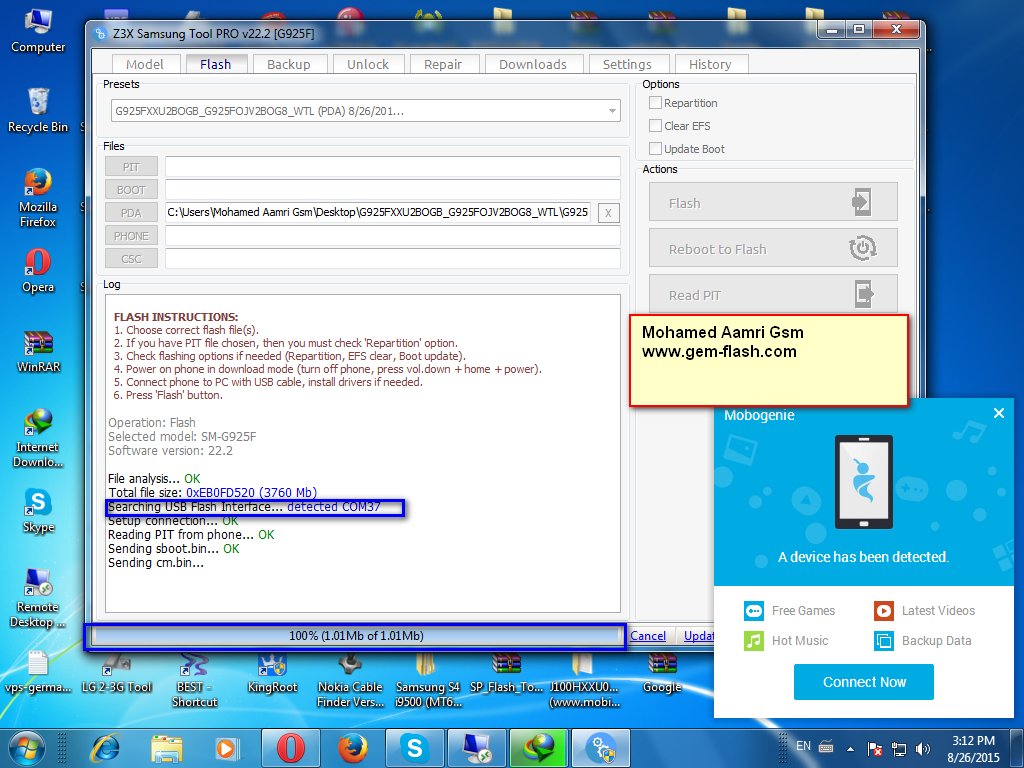The height and width of the screenshot is (768, 1024).
Task: Click the Reboot to Flash button
Action: [773, 248]
